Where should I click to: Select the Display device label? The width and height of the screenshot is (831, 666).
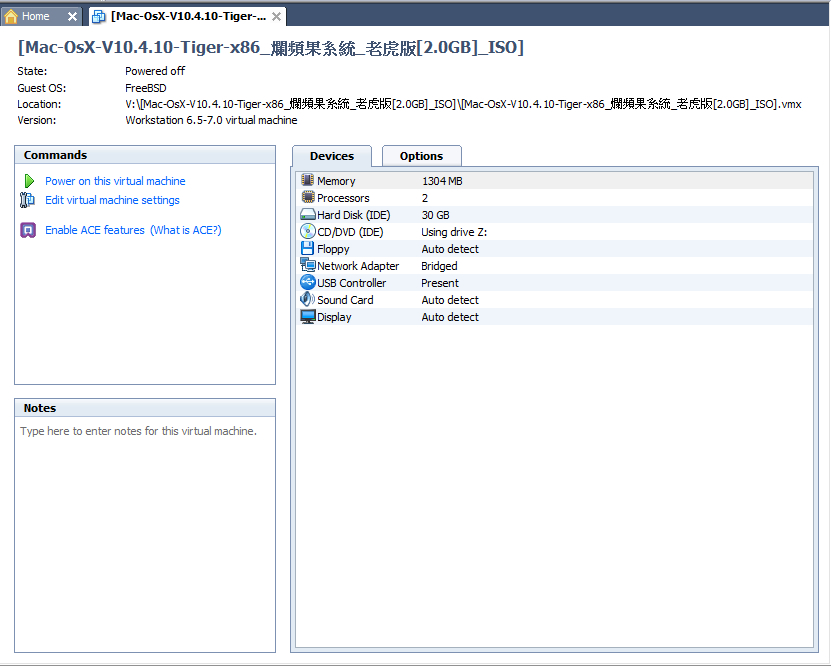[334, 317]
